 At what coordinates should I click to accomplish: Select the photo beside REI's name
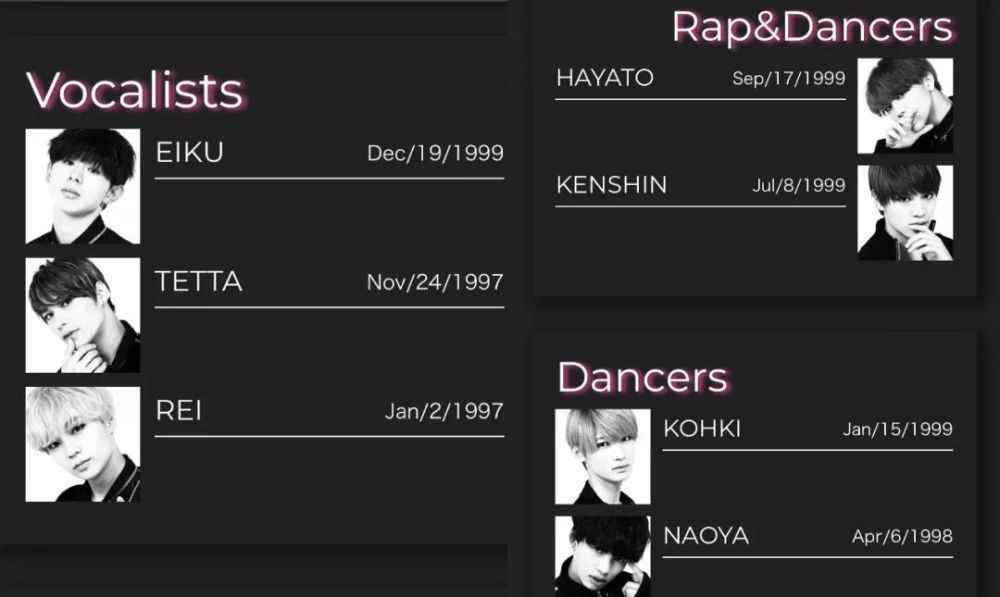click(x=82, y=444)
